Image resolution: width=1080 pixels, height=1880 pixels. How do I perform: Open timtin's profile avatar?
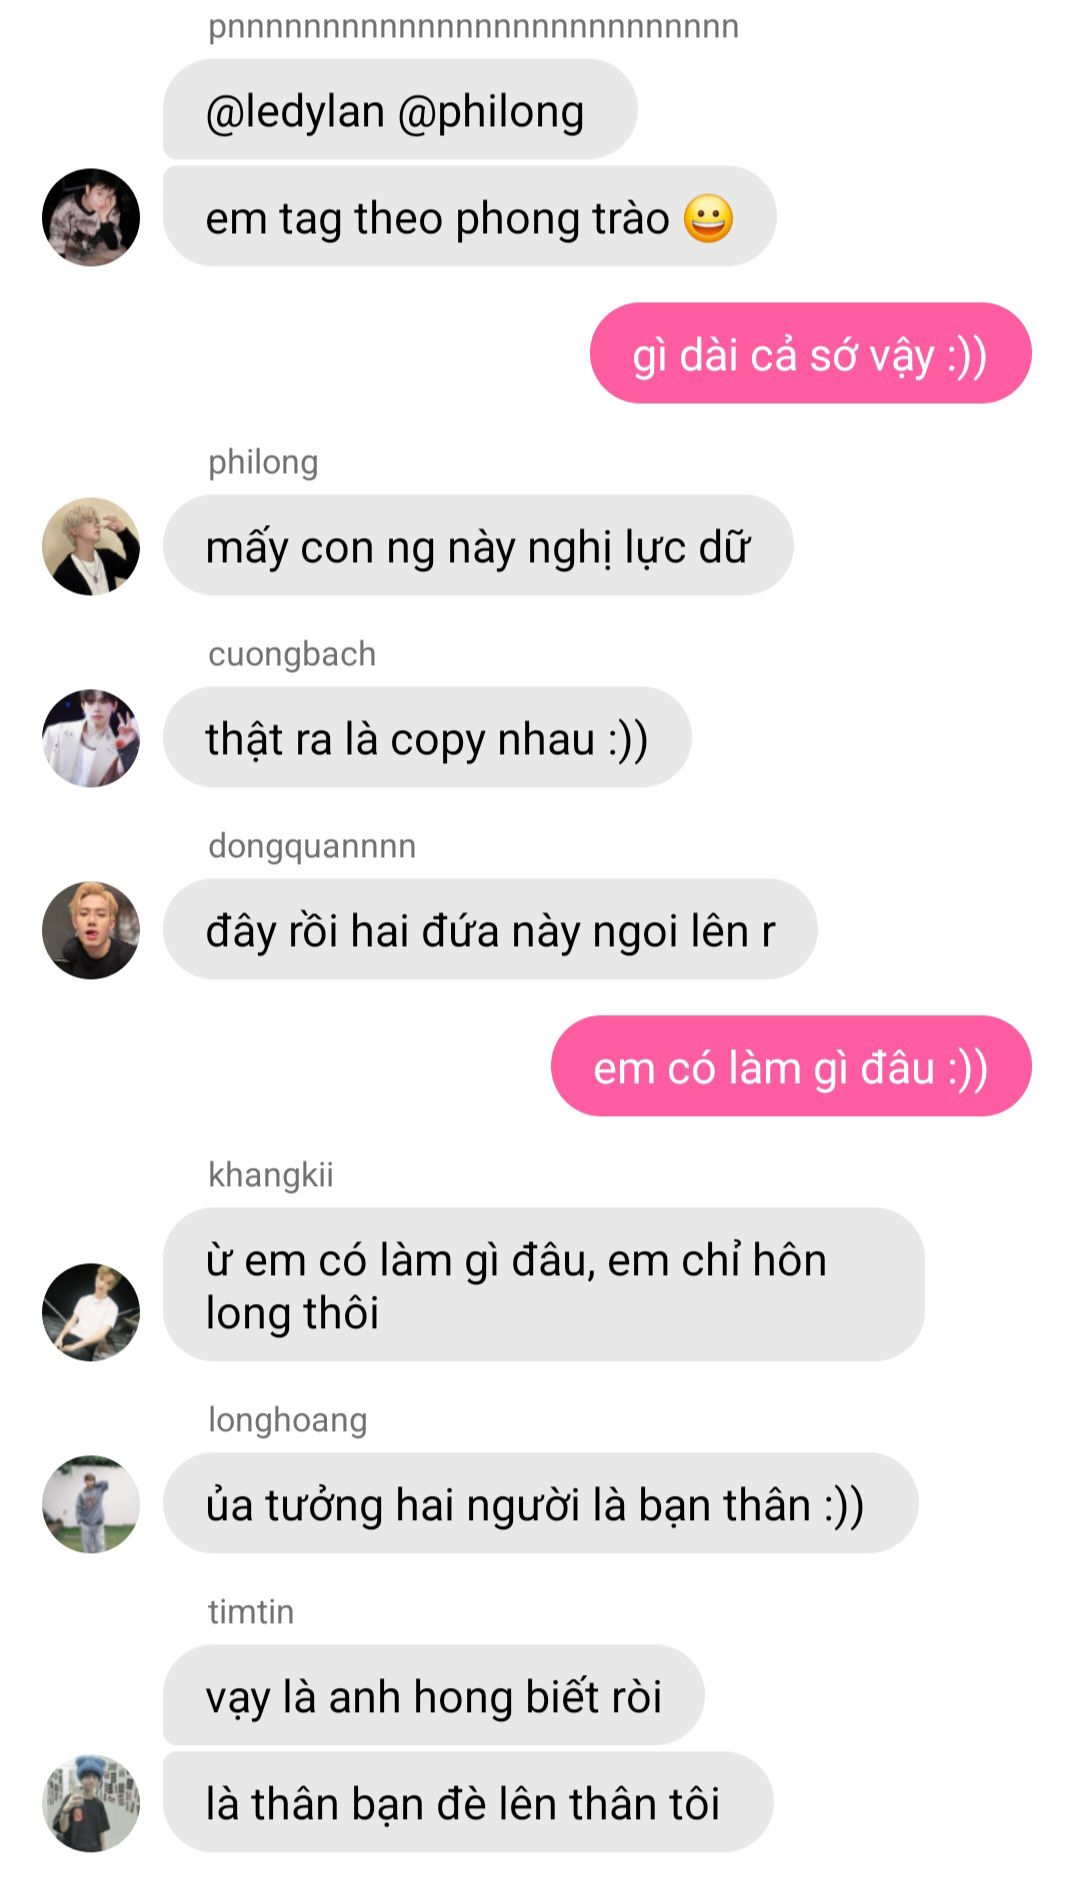pyautogui.click(x=91, y=1803)
